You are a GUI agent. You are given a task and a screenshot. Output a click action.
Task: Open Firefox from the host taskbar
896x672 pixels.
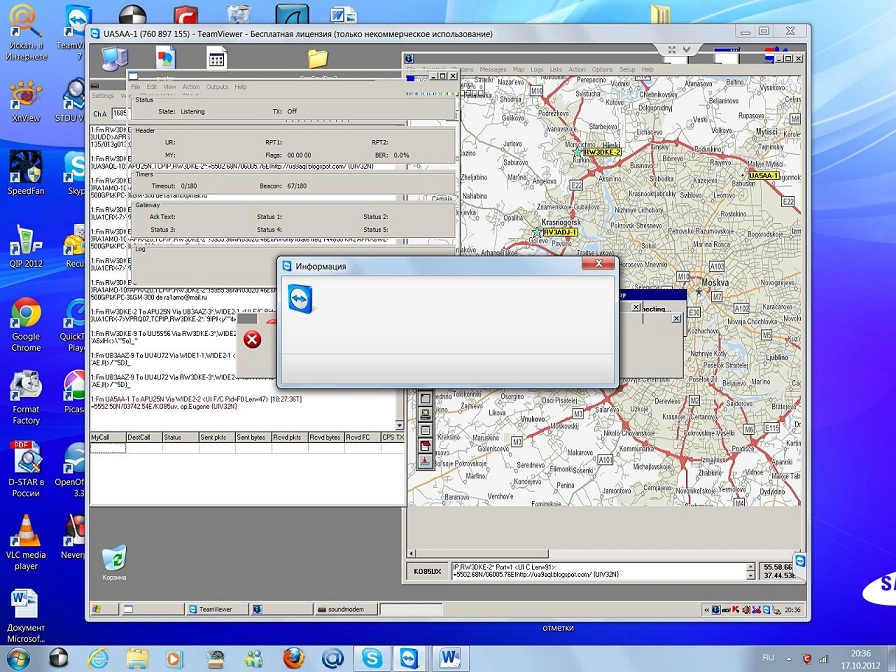pyautogui.click(x=293, y=659)
